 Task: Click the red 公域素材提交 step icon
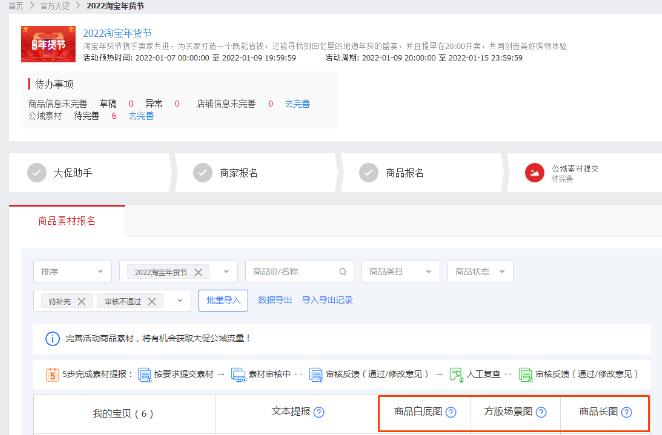pos(534,173)
